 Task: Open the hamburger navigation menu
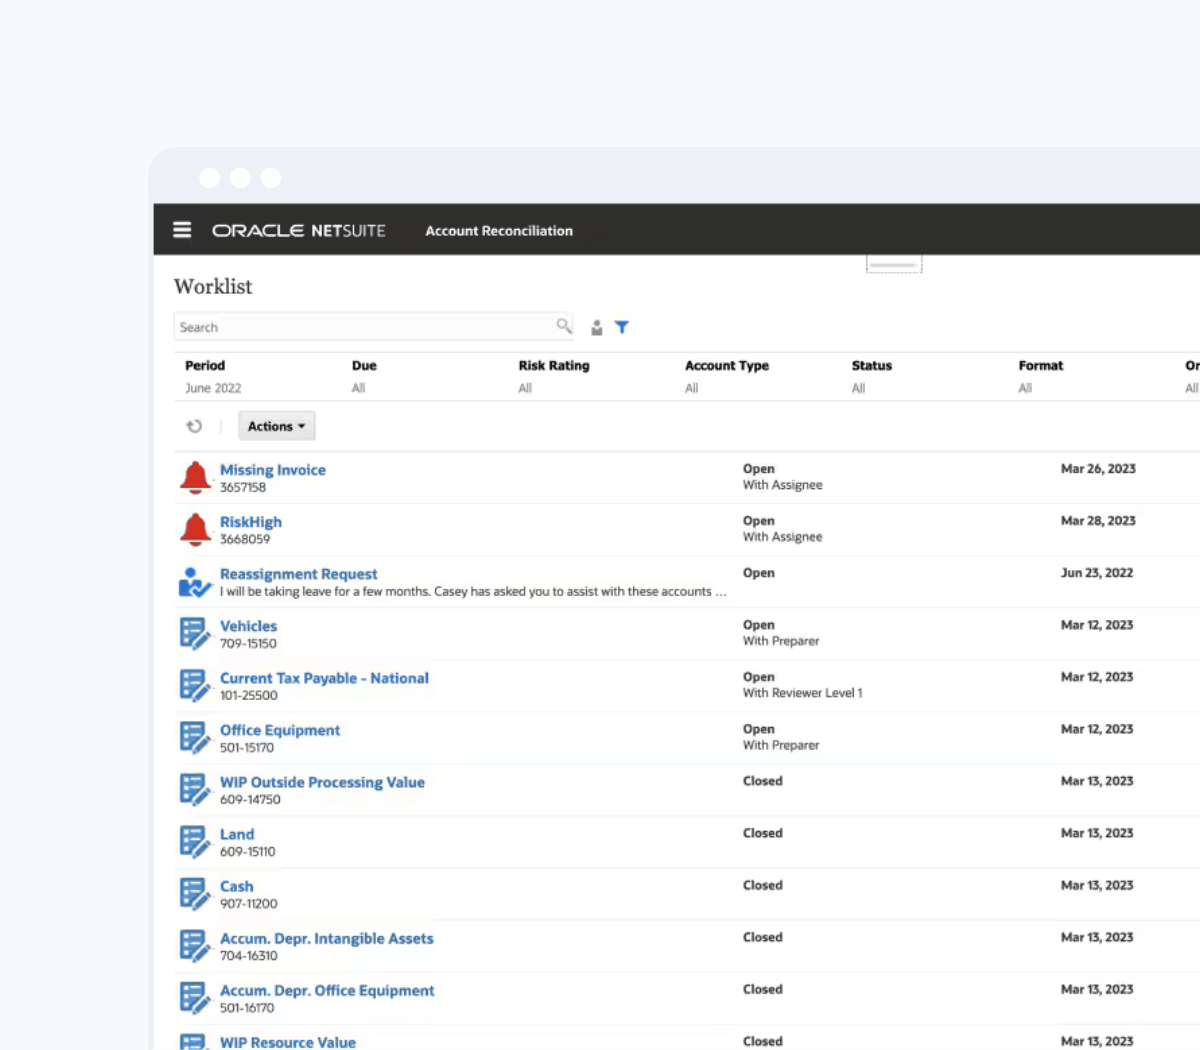click(182, 230)
